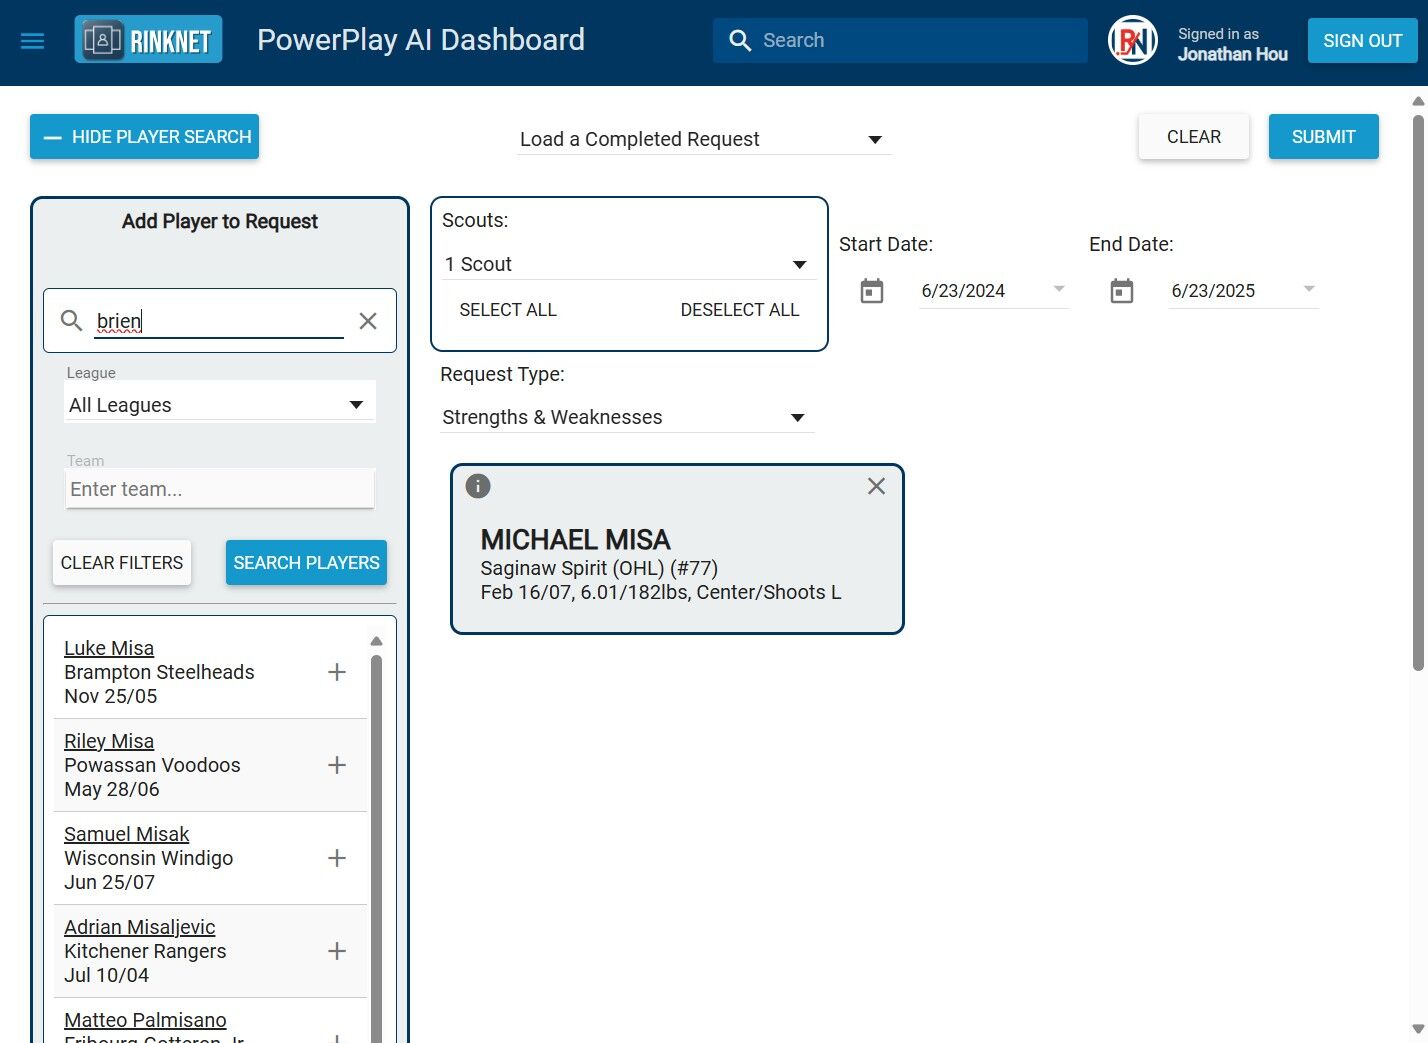Click 'Powassan Voodoos' team text
The height and width of the screenshot is (1043, 1428).
[152, 765]
